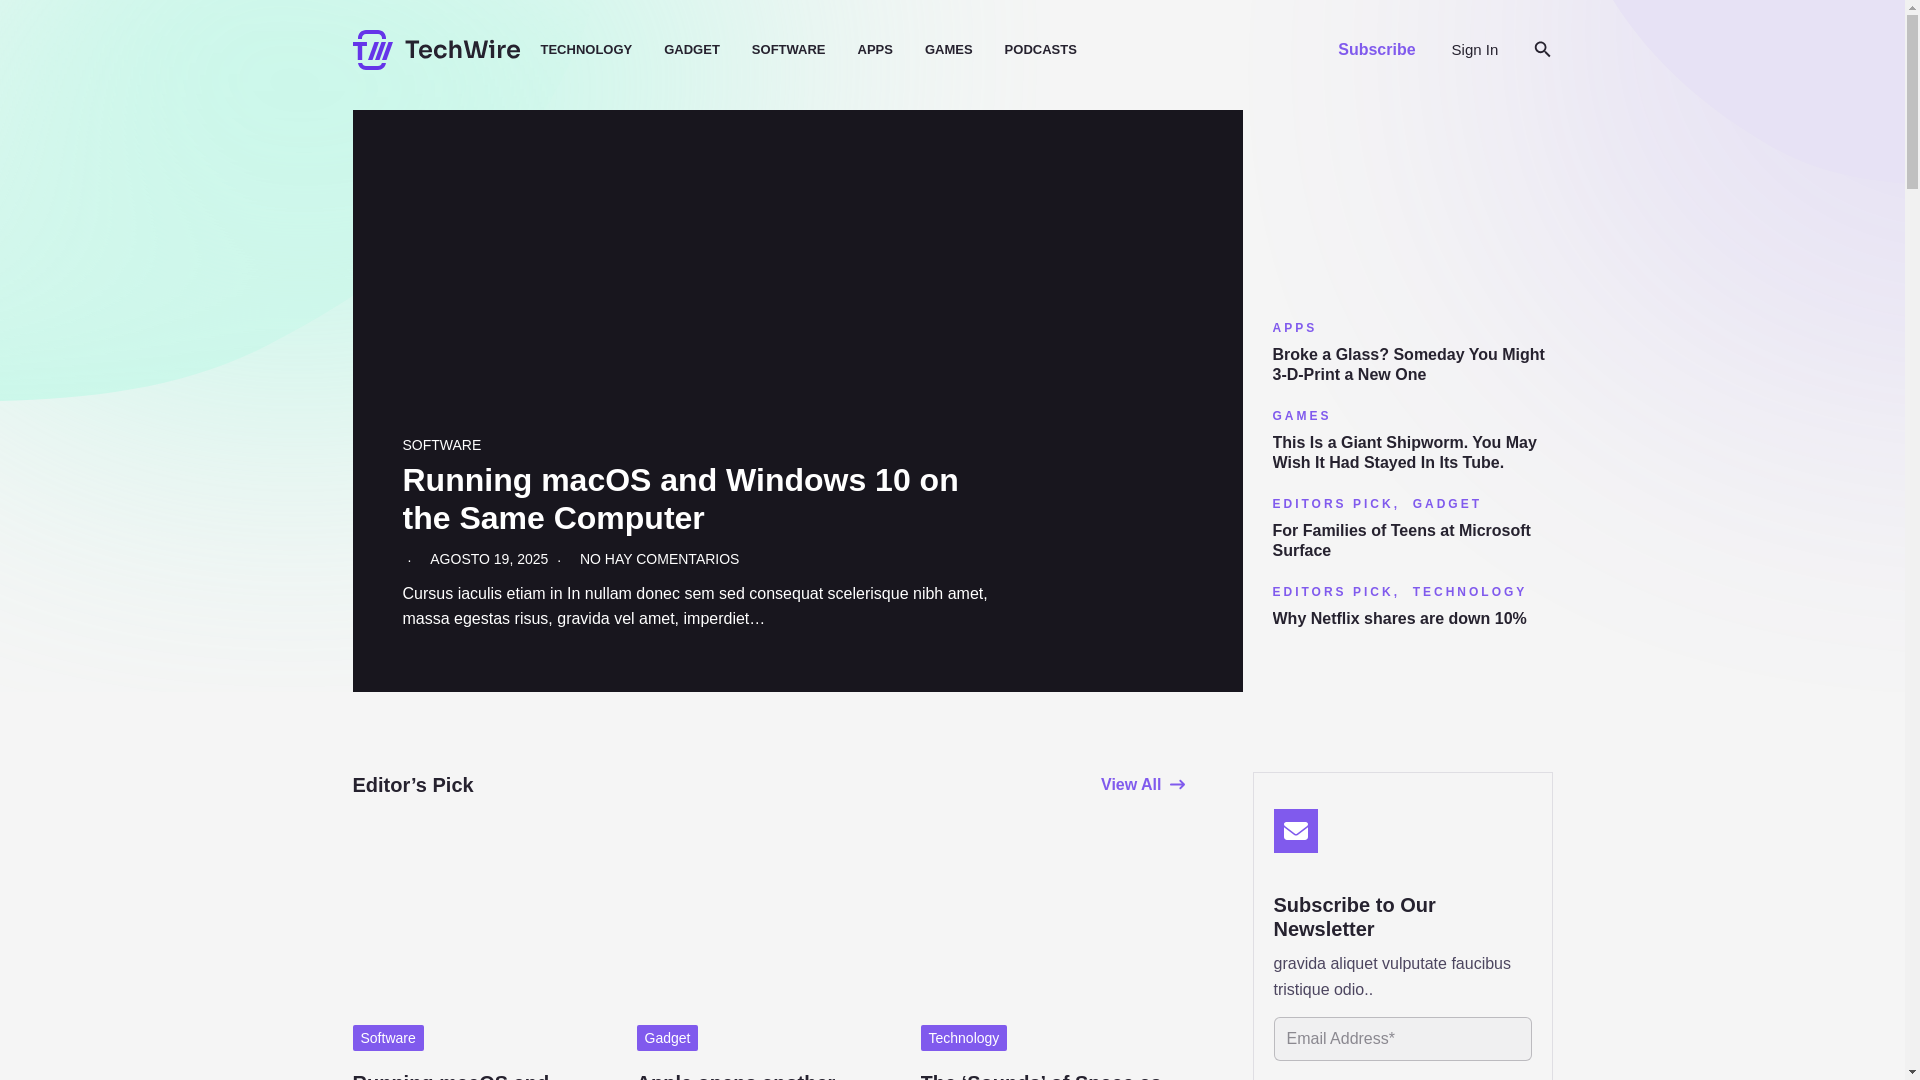Viewport: 1920px width, 1080px height.
Task: Click the AGOSTO 19, 2025 date
Action: (x=489, y=559)
